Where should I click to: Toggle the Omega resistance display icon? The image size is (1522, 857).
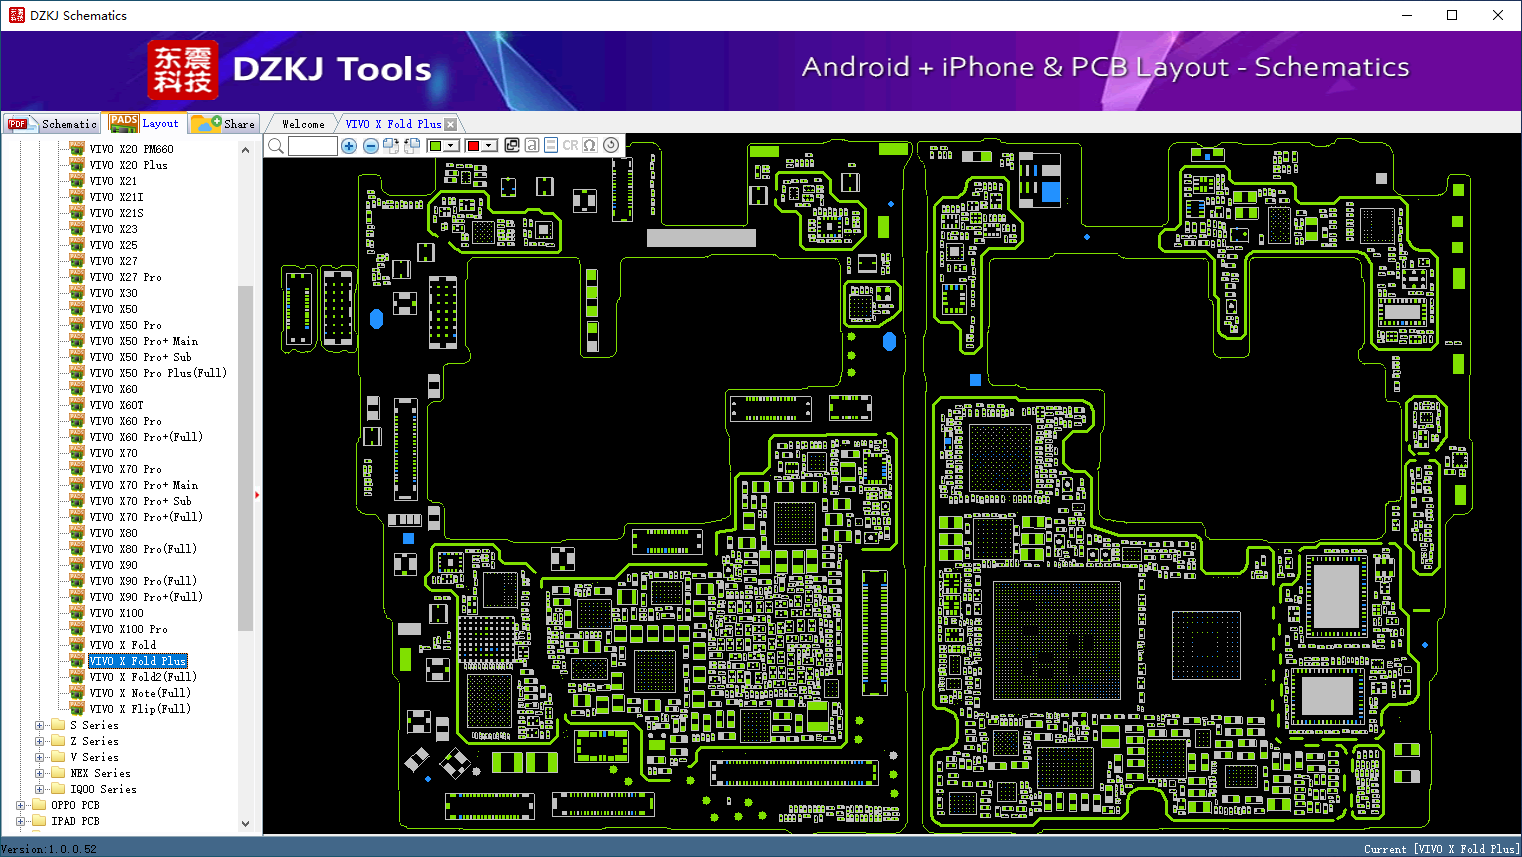pos(590,146)
